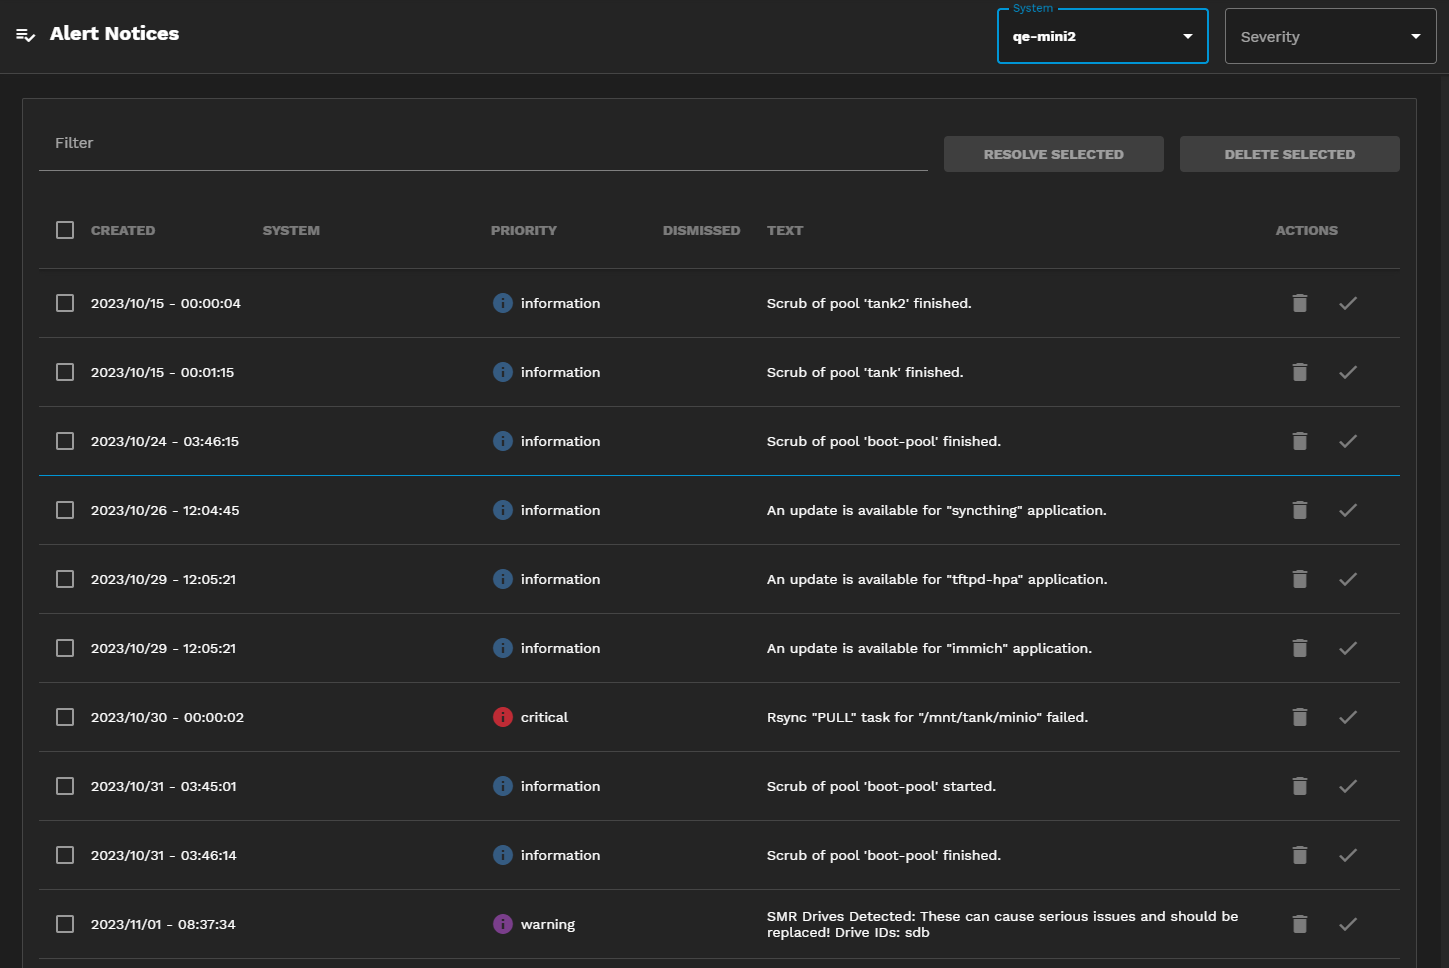Resolve the boot-pool scrub started alert
This screenshot has height=968, width=1449.
tap(1347, 786)
